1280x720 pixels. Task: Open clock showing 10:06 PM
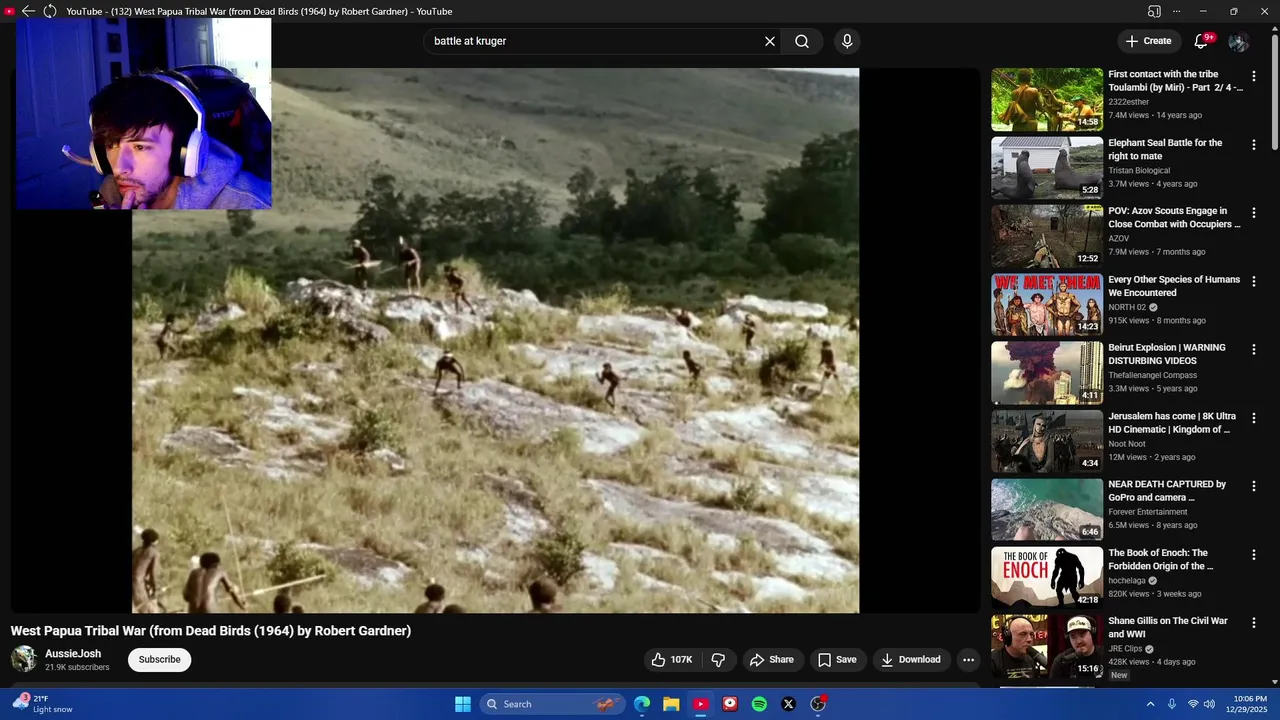tap(1250, 704)
